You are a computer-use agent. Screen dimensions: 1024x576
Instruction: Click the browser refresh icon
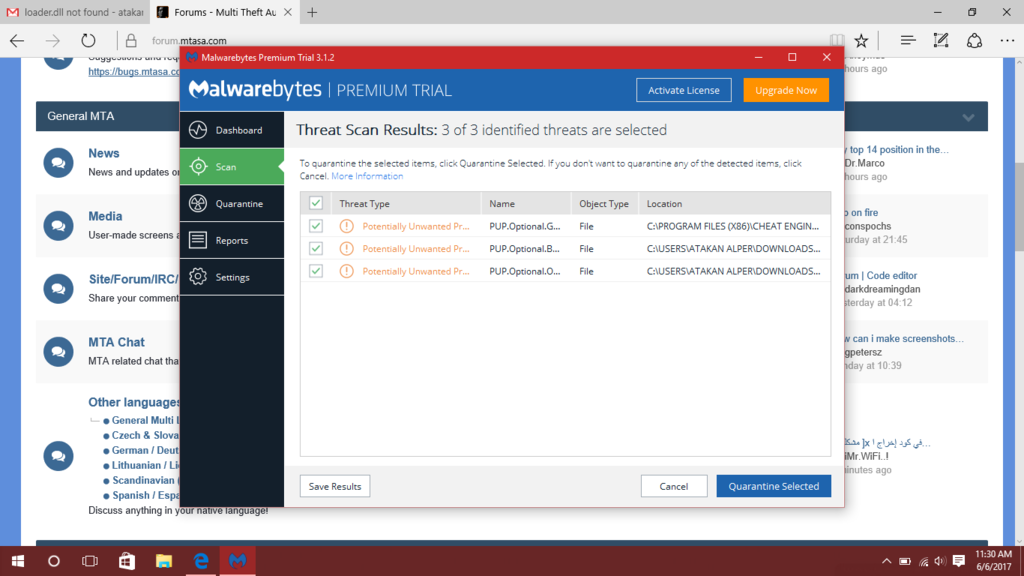pyautogui.click(x=88, y=41)
